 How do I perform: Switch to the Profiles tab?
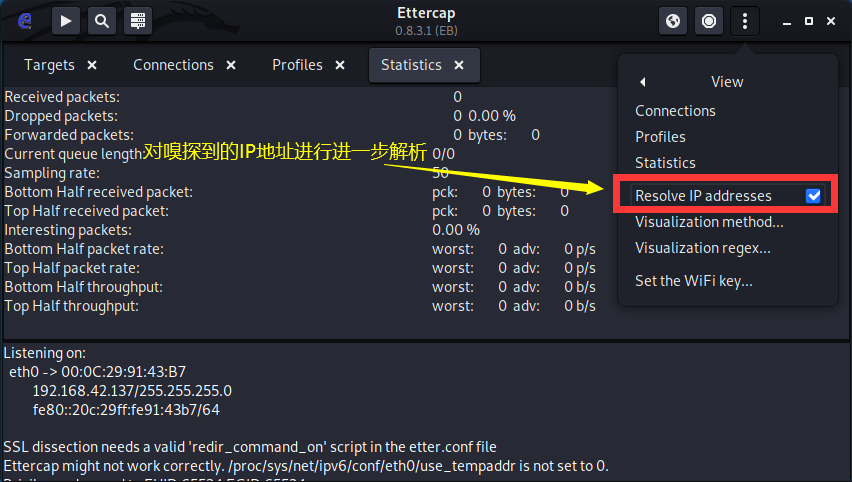point(297,65)
